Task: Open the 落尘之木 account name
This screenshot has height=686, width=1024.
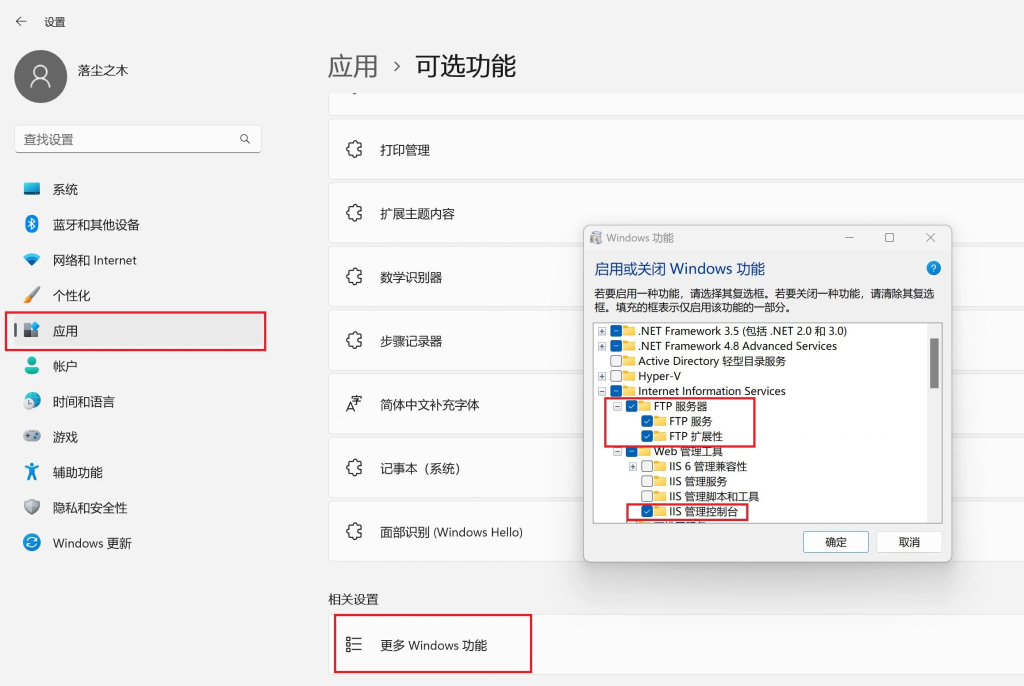Action: point(103,70)
